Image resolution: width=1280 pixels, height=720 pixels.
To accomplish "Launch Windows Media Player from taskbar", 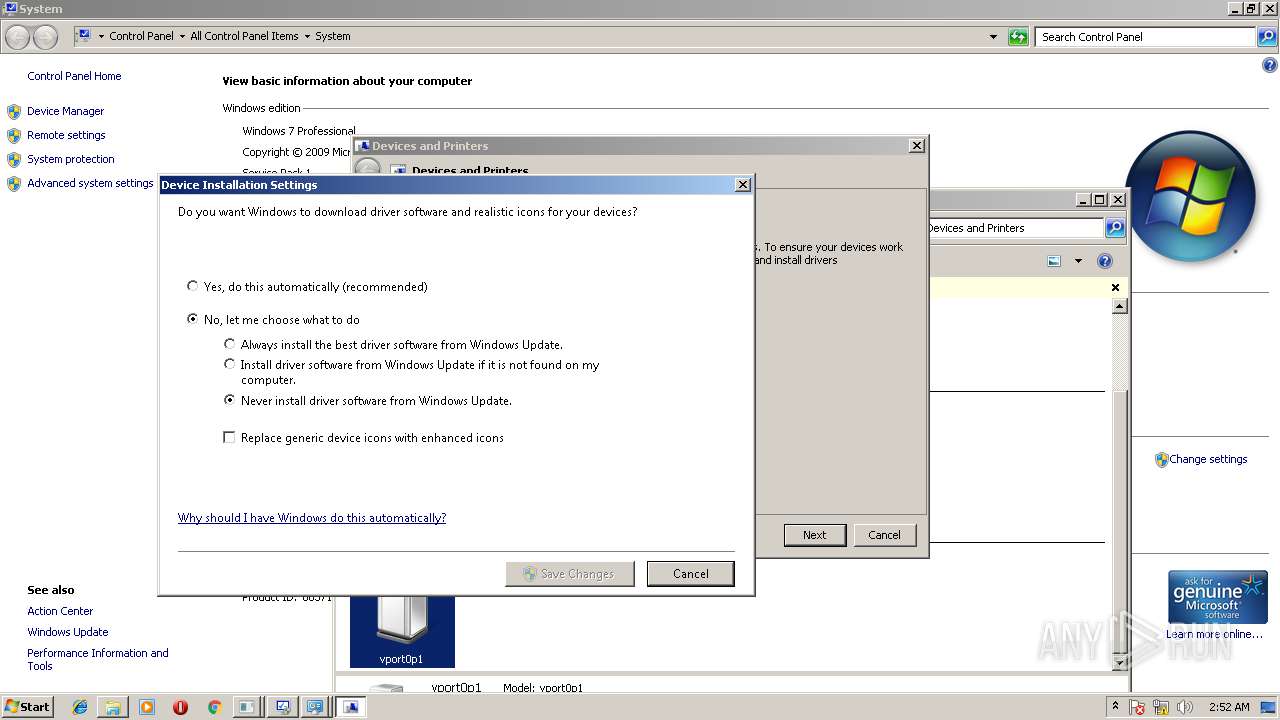I will 147,707.
